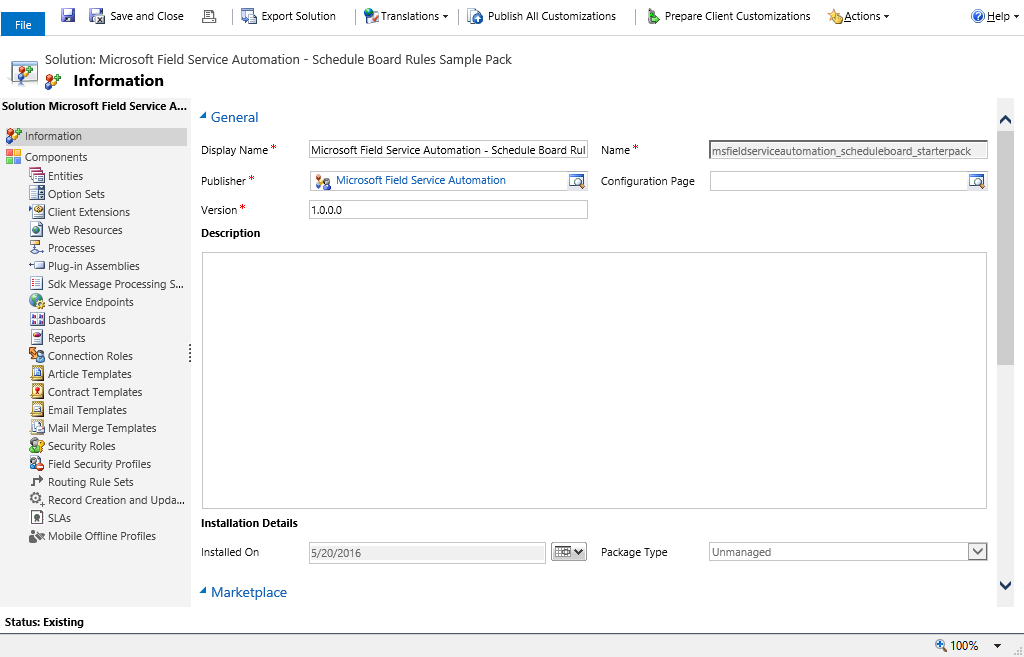
Task: Open the Publisher lookup search icon
Action: coord(577,181)
